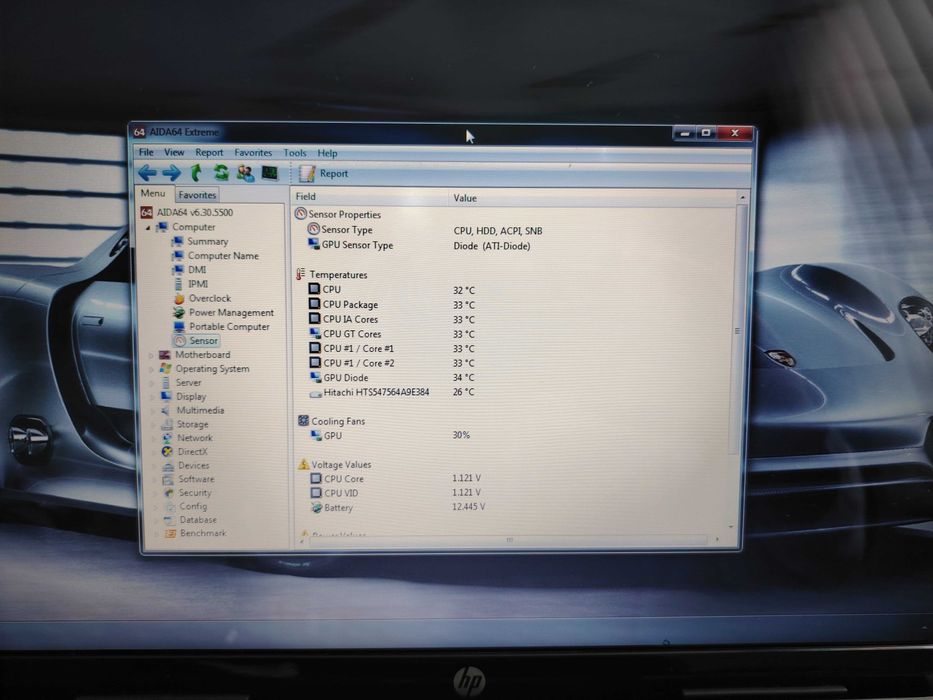The image size is (933, 700).
Task: Open the monitor diagnostics toolbar icon
Action: coord(270,173)
